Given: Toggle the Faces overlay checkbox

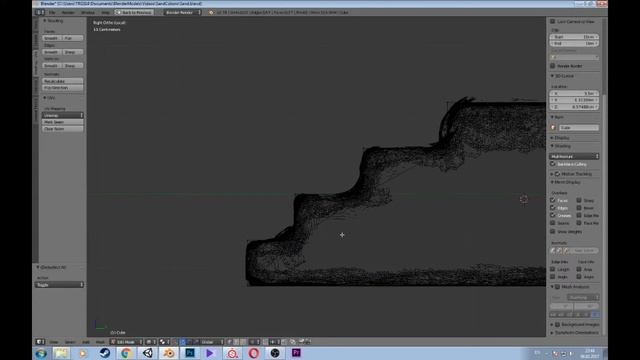Looking at the screenshot, I should tap(553, 200).
